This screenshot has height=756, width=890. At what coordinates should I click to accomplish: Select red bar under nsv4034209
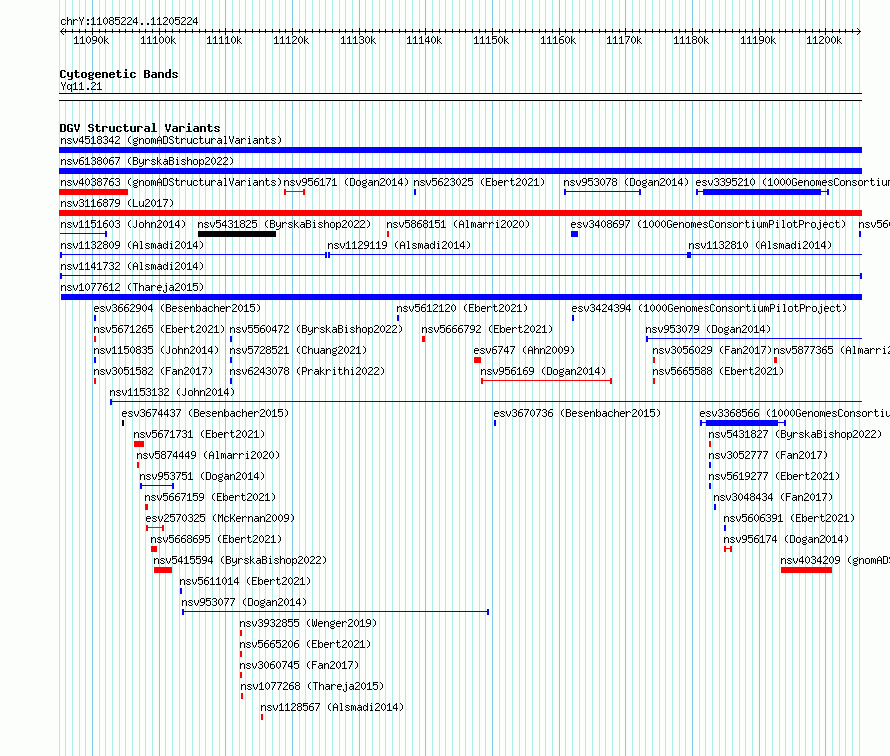[x=807, y=570]
